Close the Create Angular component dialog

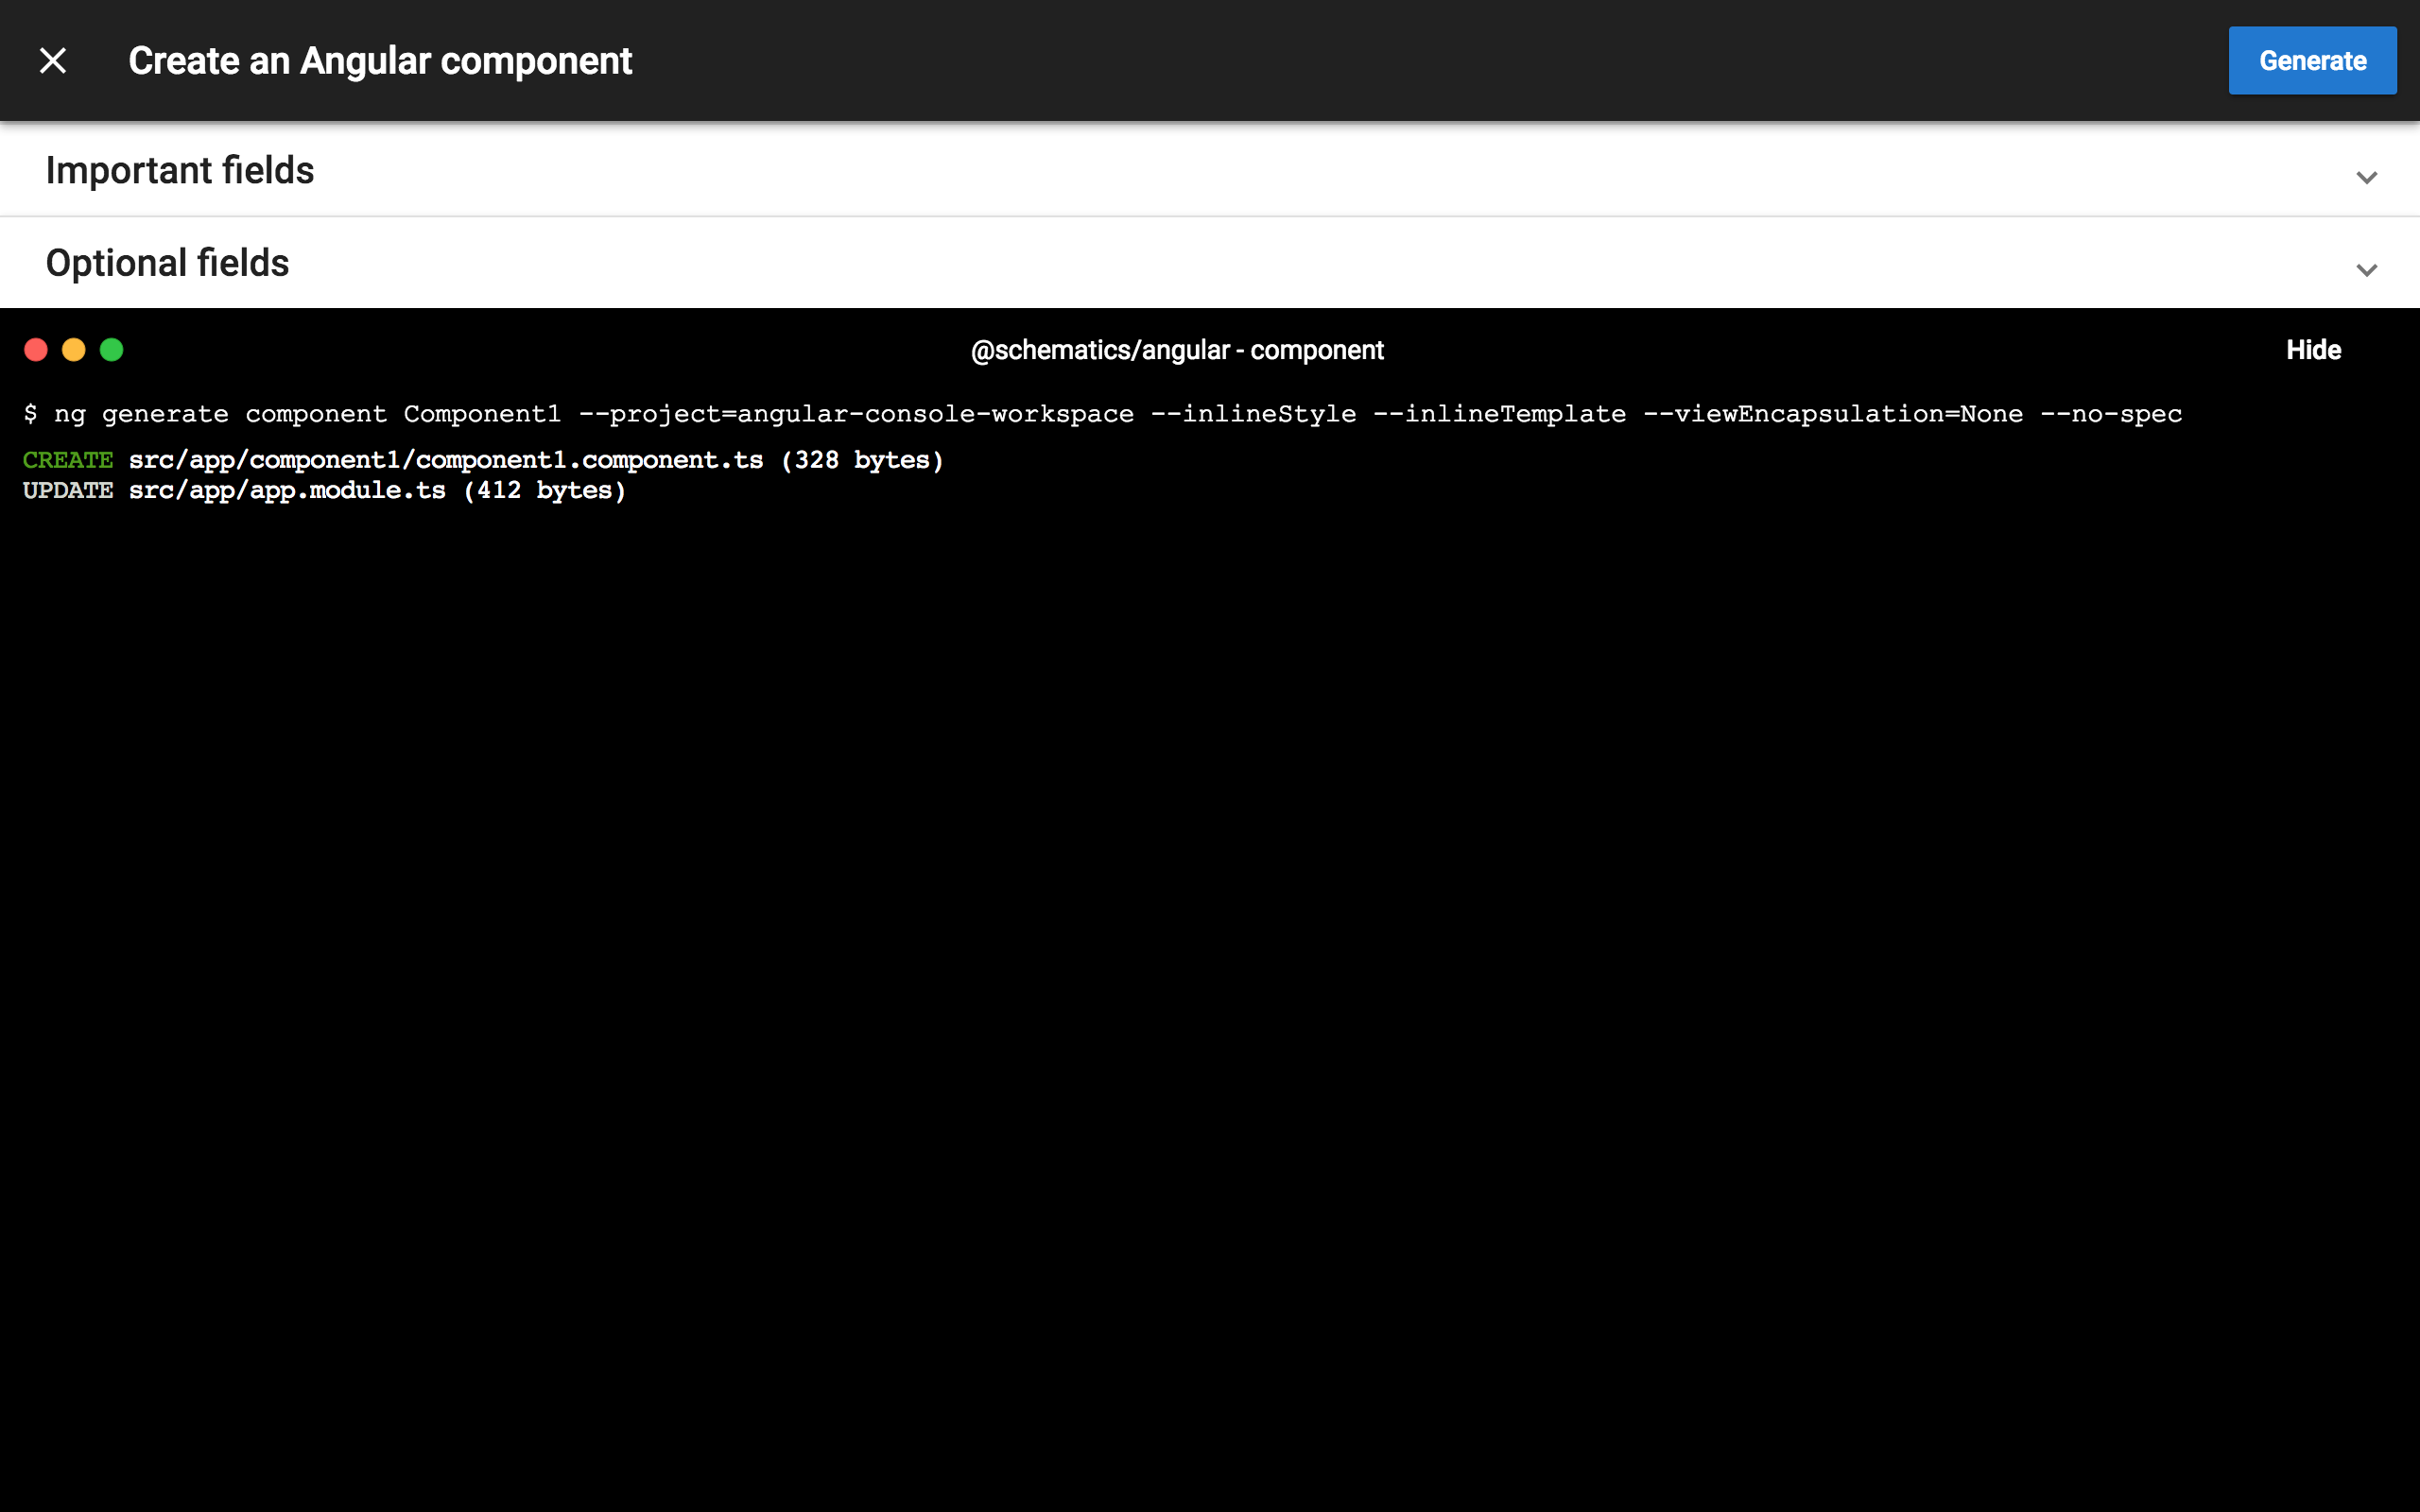point(53,60)
